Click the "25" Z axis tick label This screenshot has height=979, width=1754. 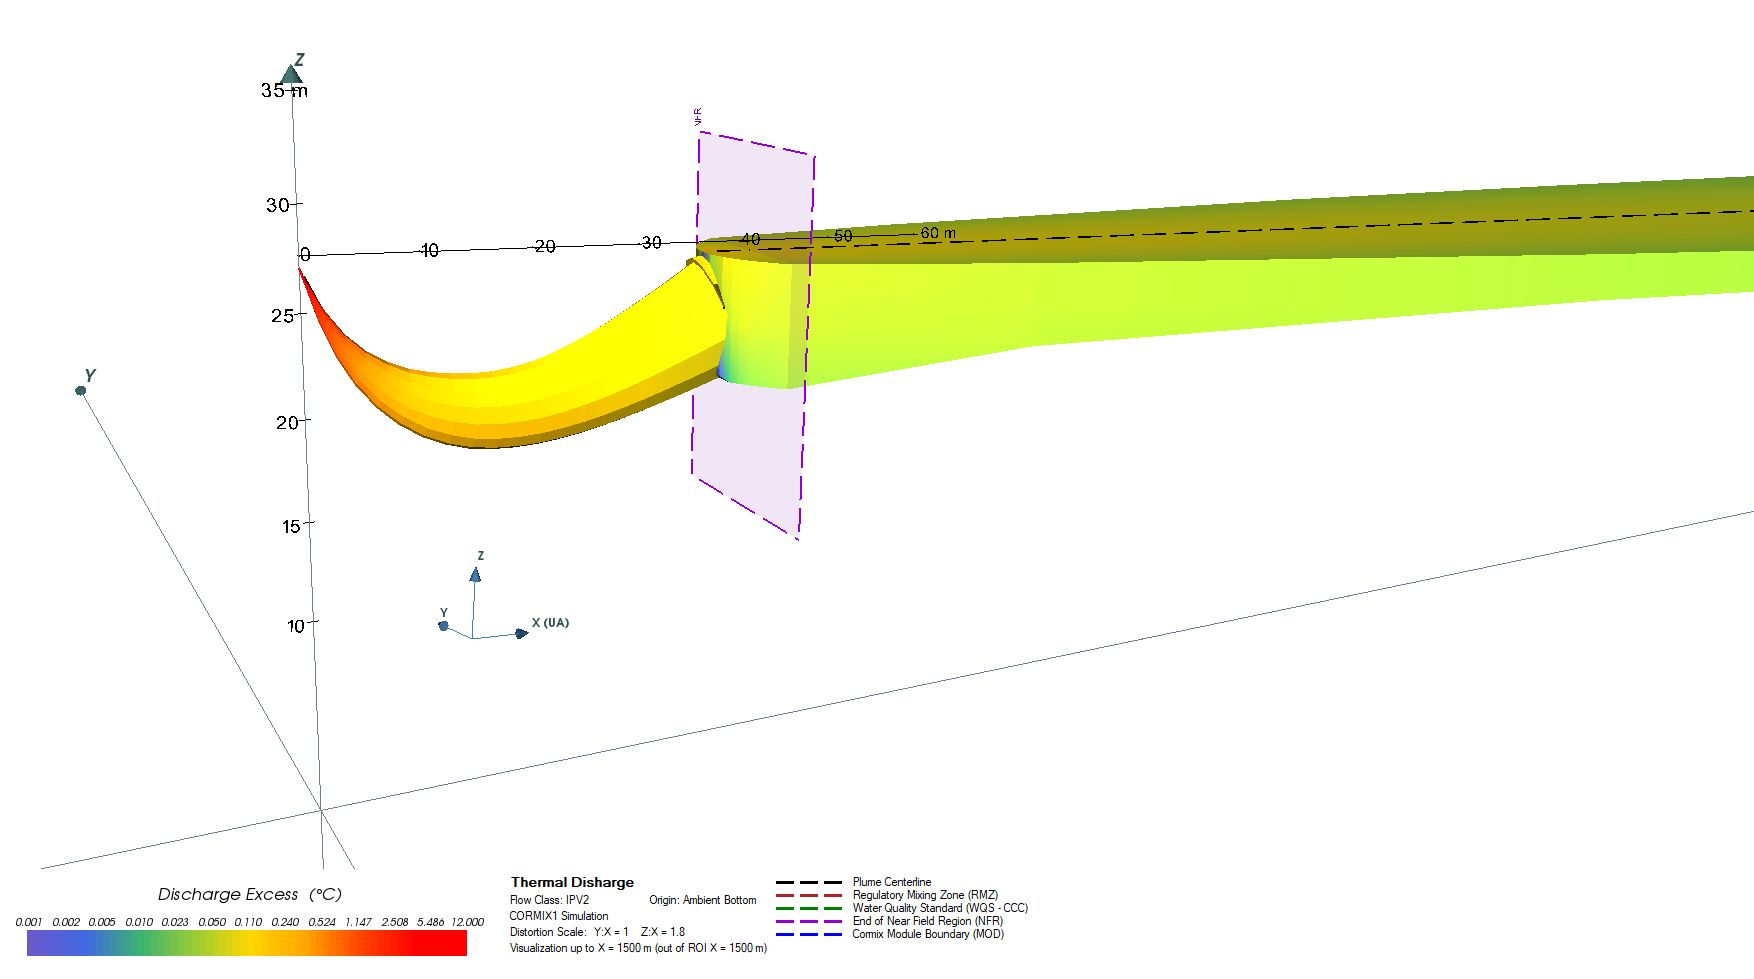282,316
